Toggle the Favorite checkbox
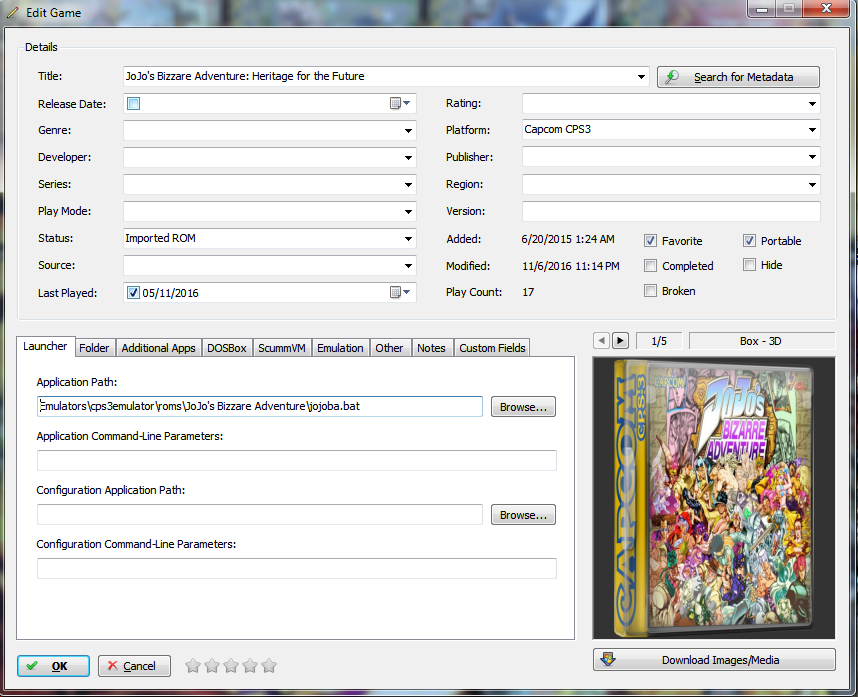 (650, 241)
